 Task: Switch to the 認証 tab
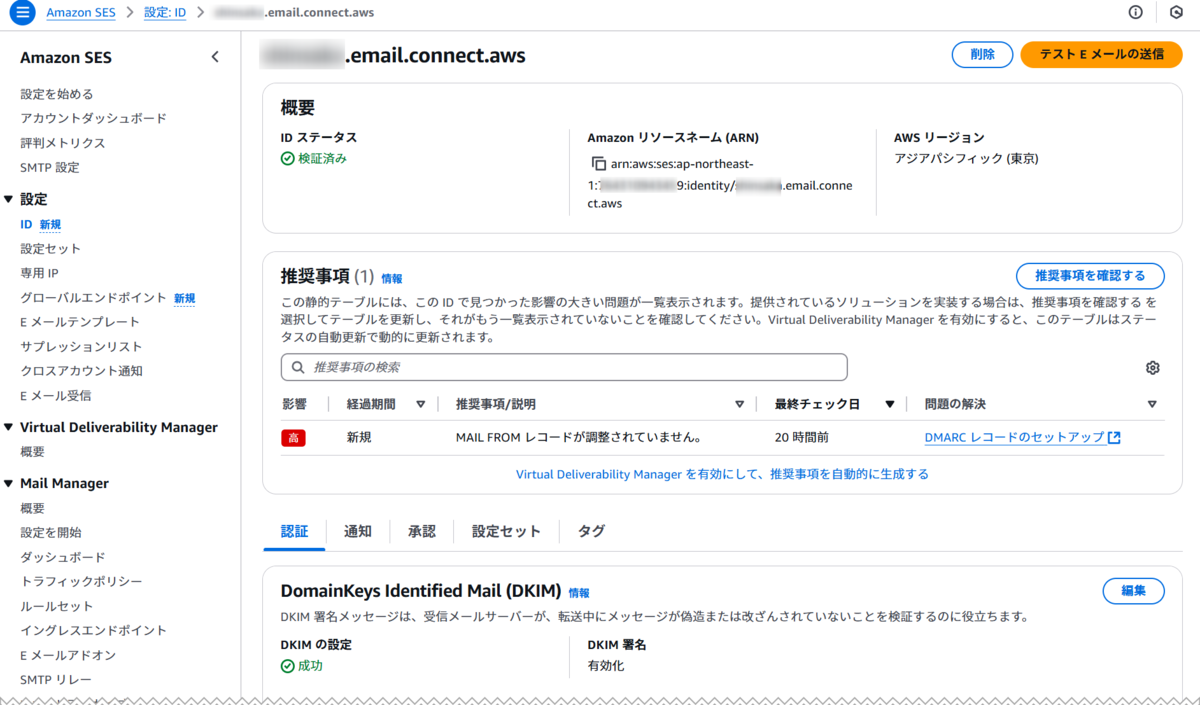(x=294, y=531)
